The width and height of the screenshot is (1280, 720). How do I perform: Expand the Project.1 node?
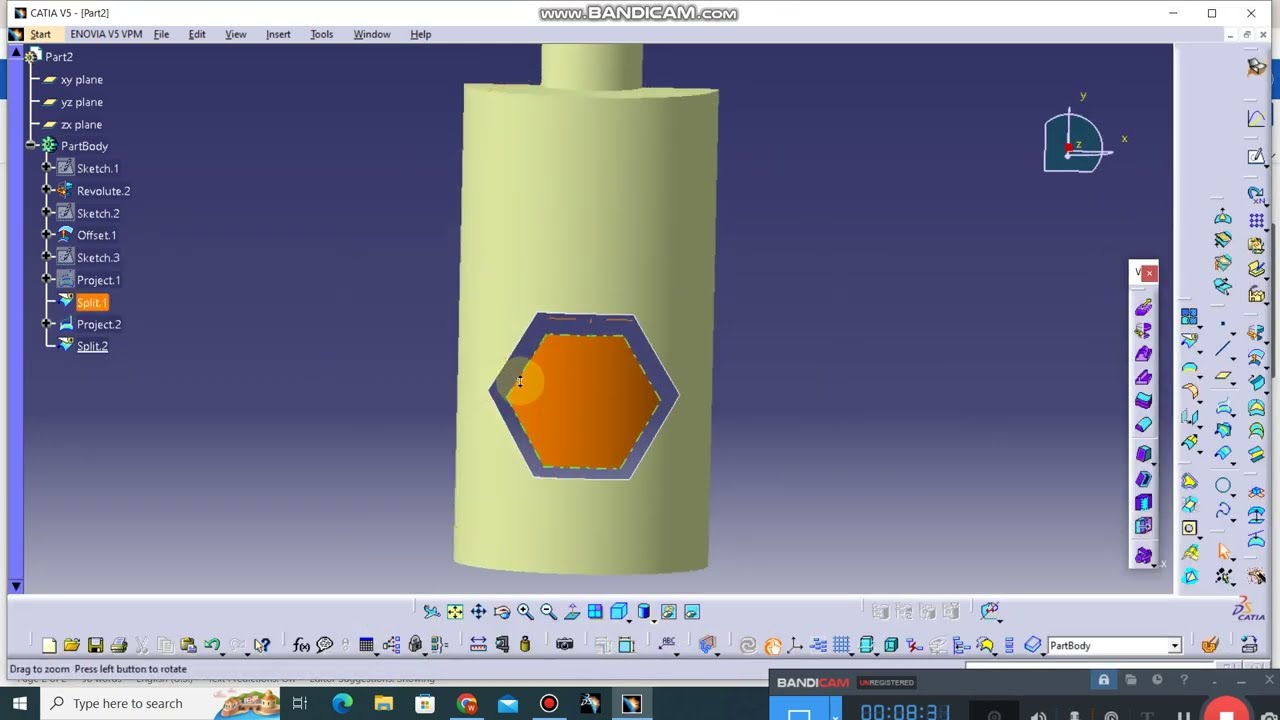point(47,280)
